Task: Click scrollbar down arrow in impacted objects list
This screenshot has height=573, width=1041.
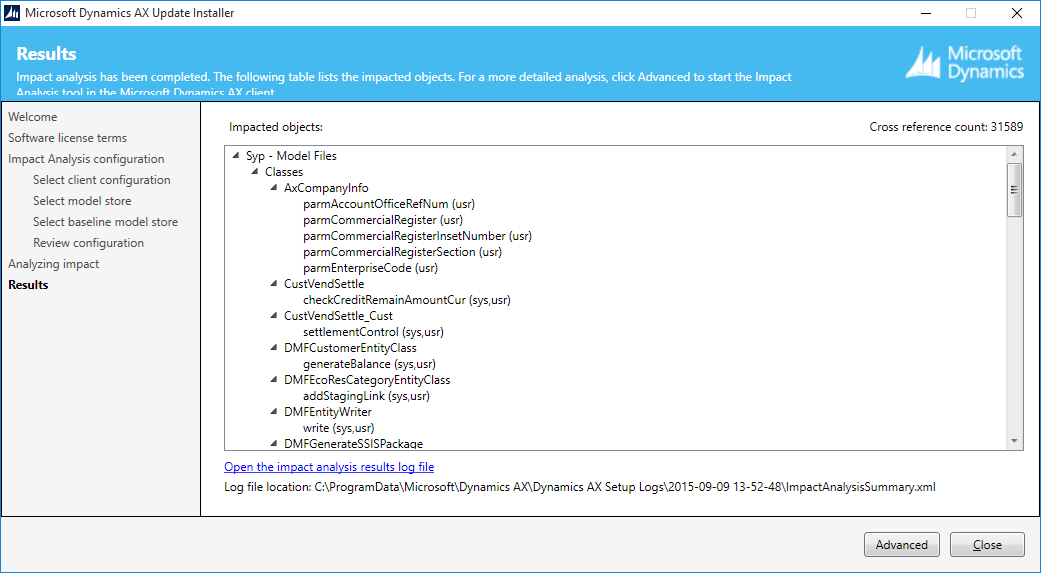Action: click(1014, 441)
